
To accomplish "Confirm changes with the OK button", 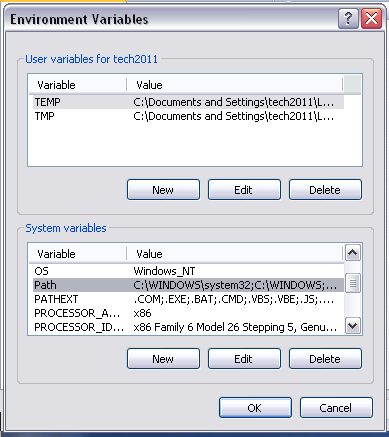I will [x=255, y=407].
